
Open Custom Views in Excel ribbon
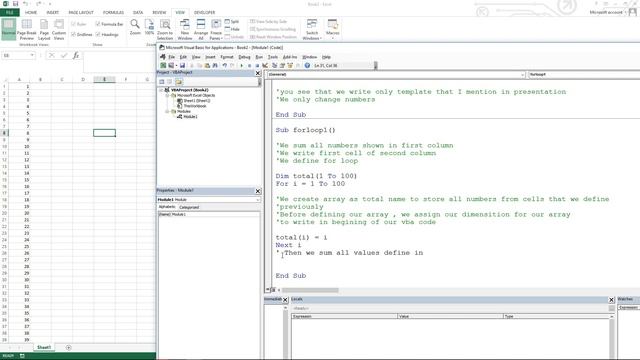click(59, 29)
